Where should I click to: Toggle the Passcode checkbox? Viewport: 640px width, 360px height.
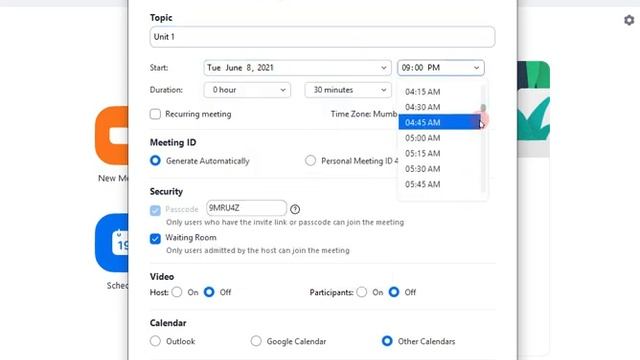(x=155, y=210)
